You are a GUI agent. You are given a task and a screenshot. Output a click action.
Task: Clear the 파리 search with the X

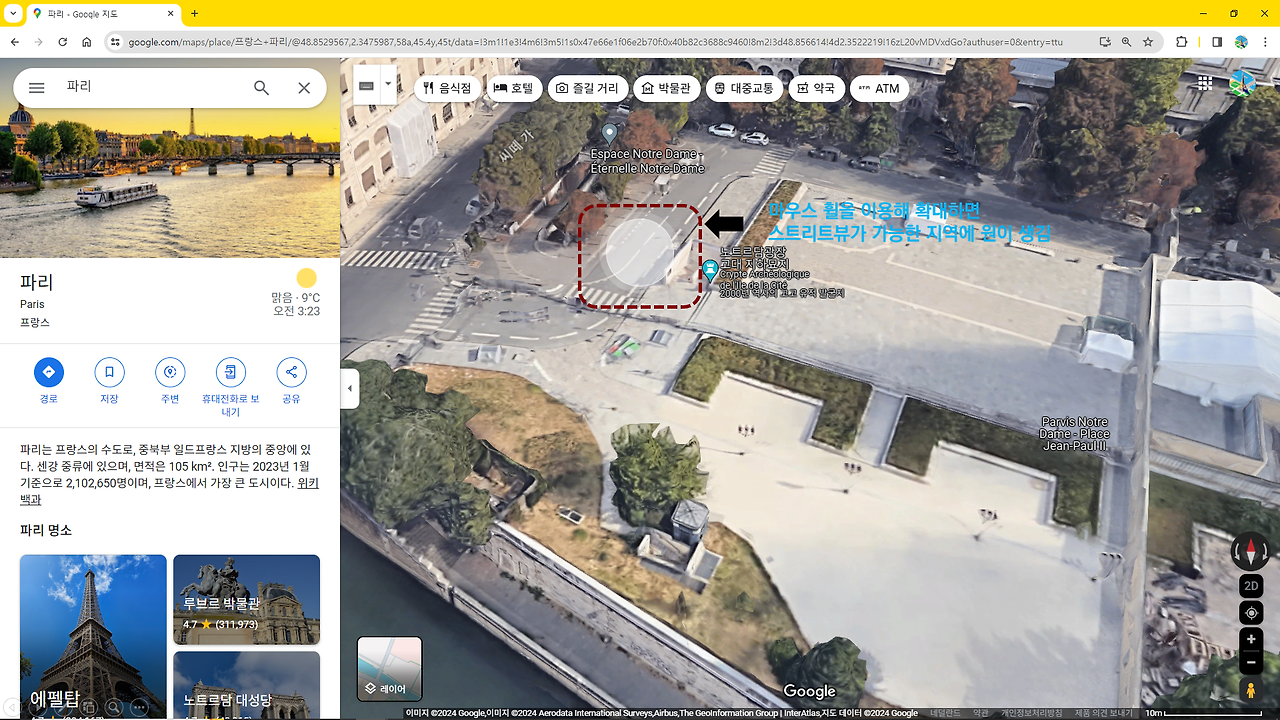point(304,88)
